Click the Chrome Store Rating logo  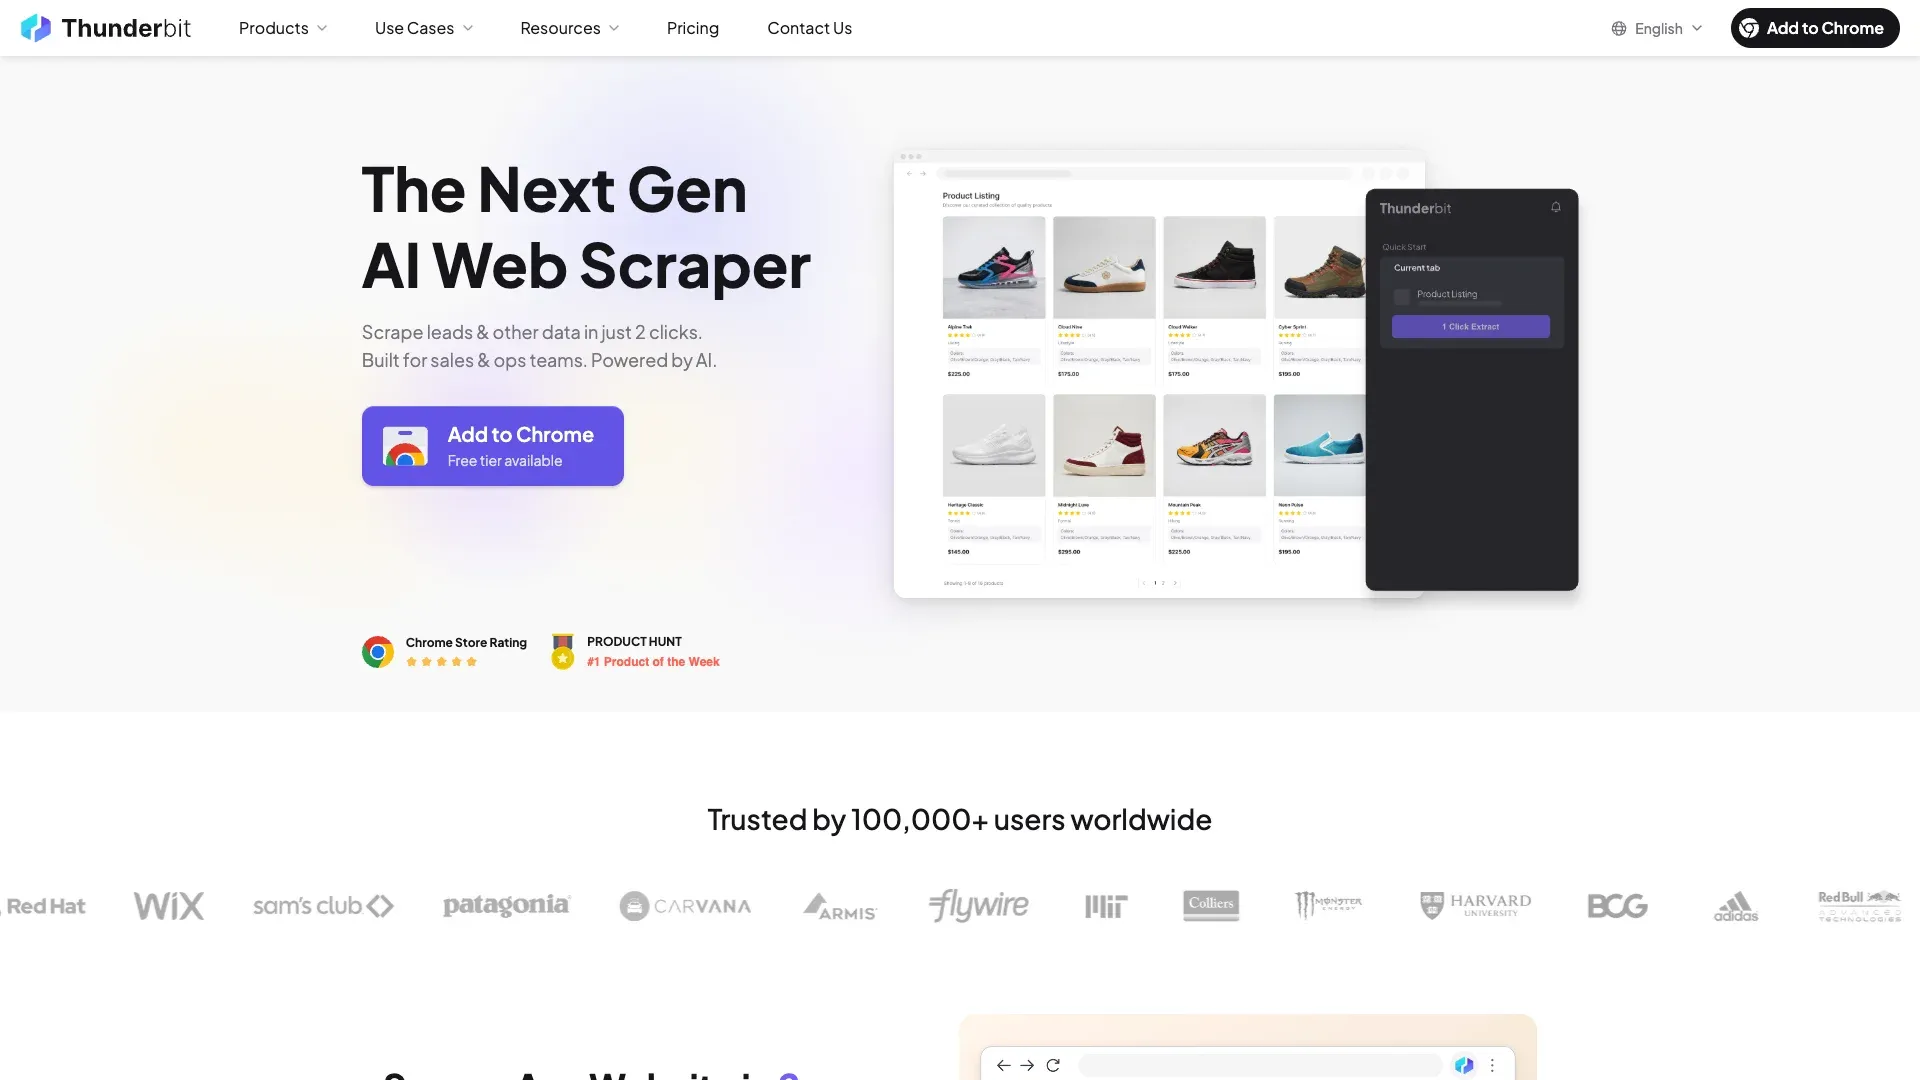[378, 652]
